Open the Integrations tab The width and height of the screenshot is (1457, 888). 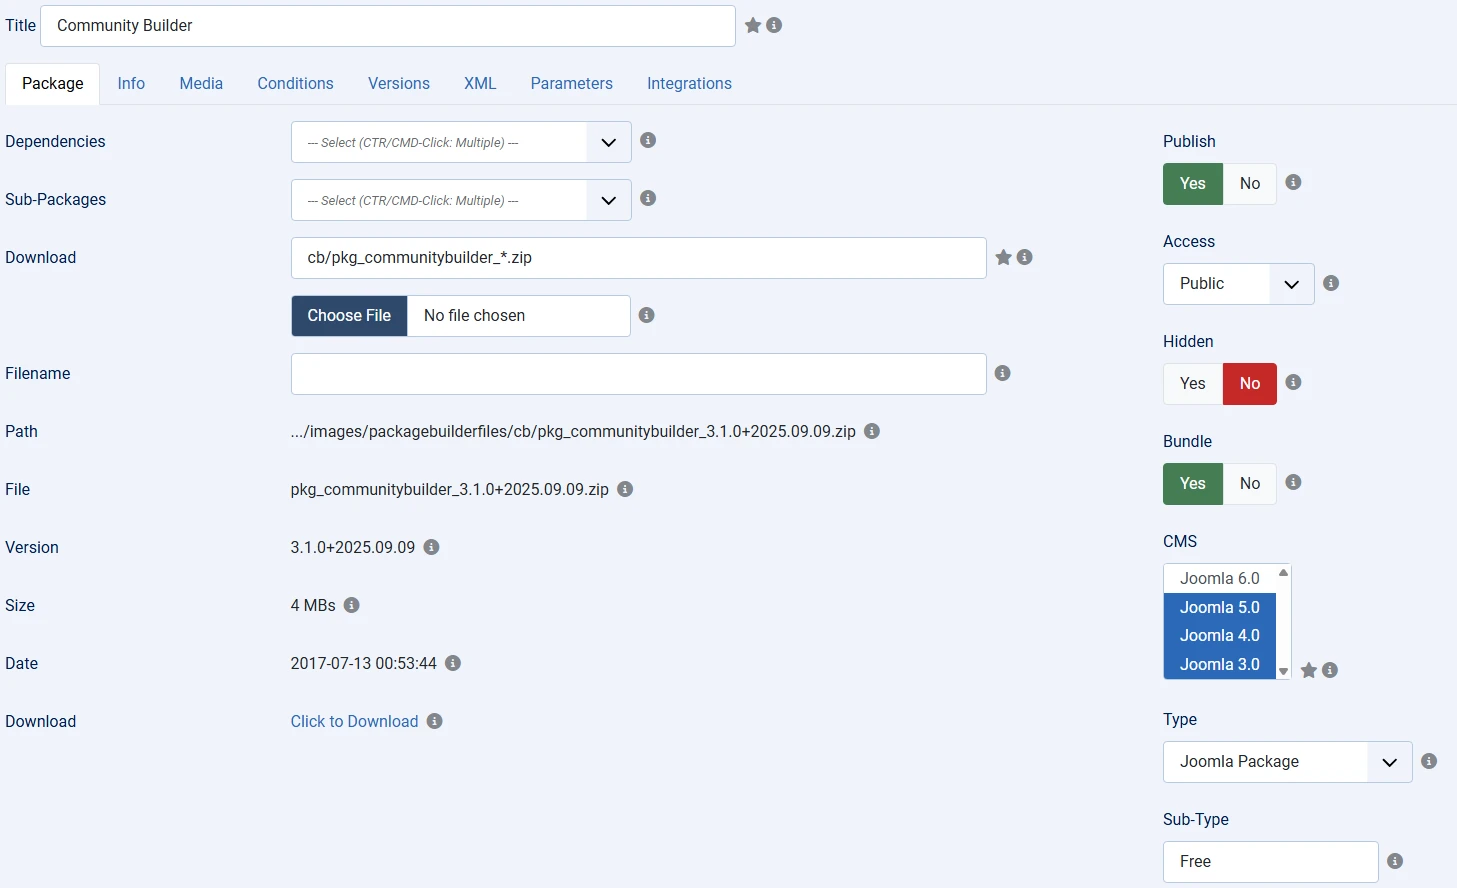(689, 84)
